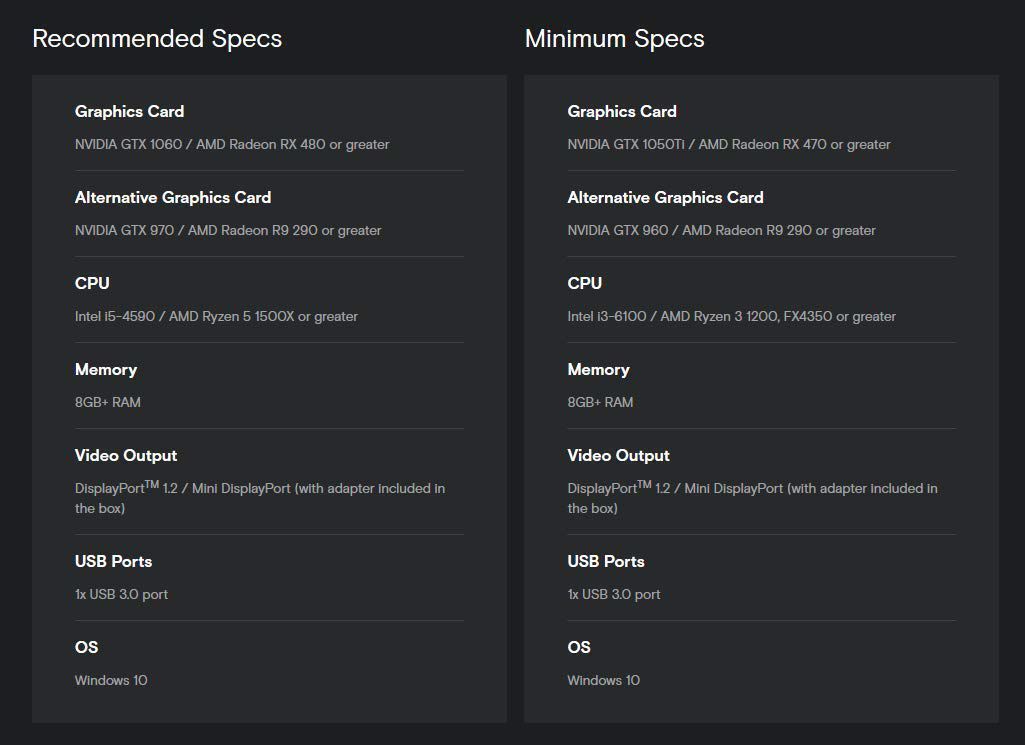
Task: Click 8GB+ RAM text in the Minimum panel
Action: pos(600,402)
